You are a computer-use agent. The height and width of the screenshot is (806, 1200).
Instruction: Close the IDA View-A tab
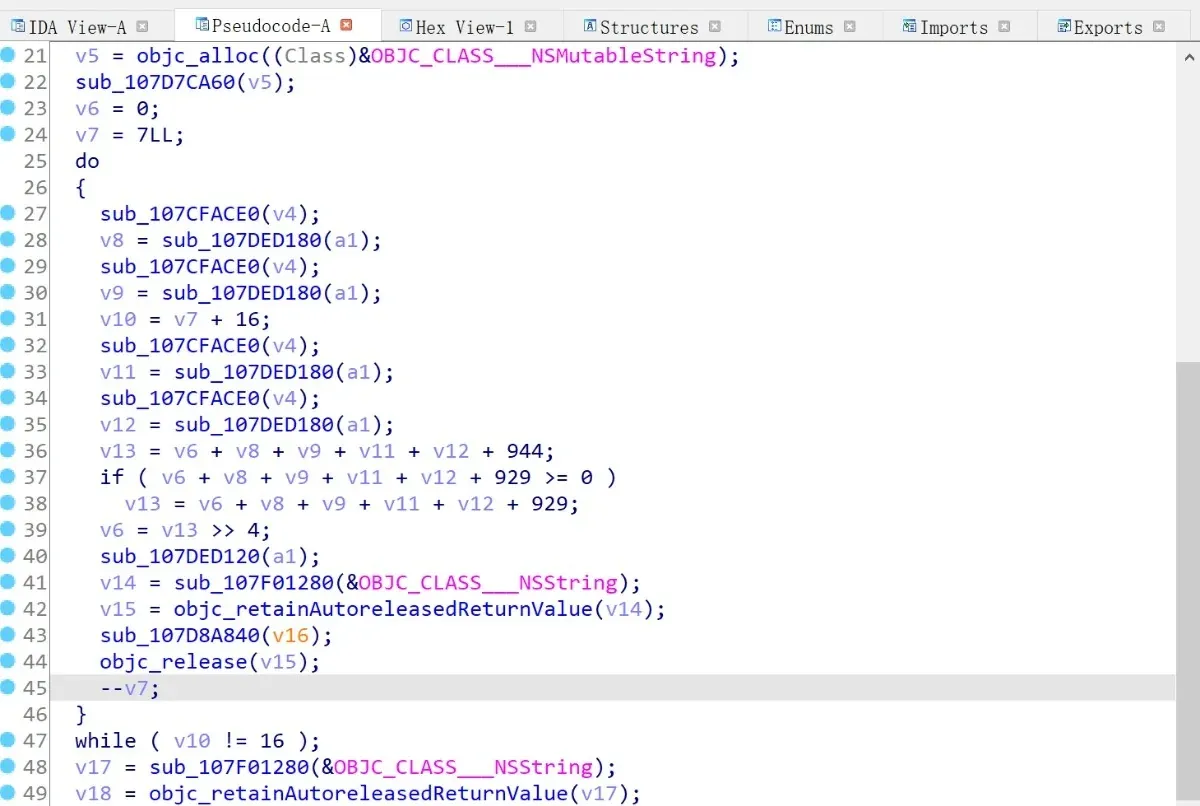[142, 26]
